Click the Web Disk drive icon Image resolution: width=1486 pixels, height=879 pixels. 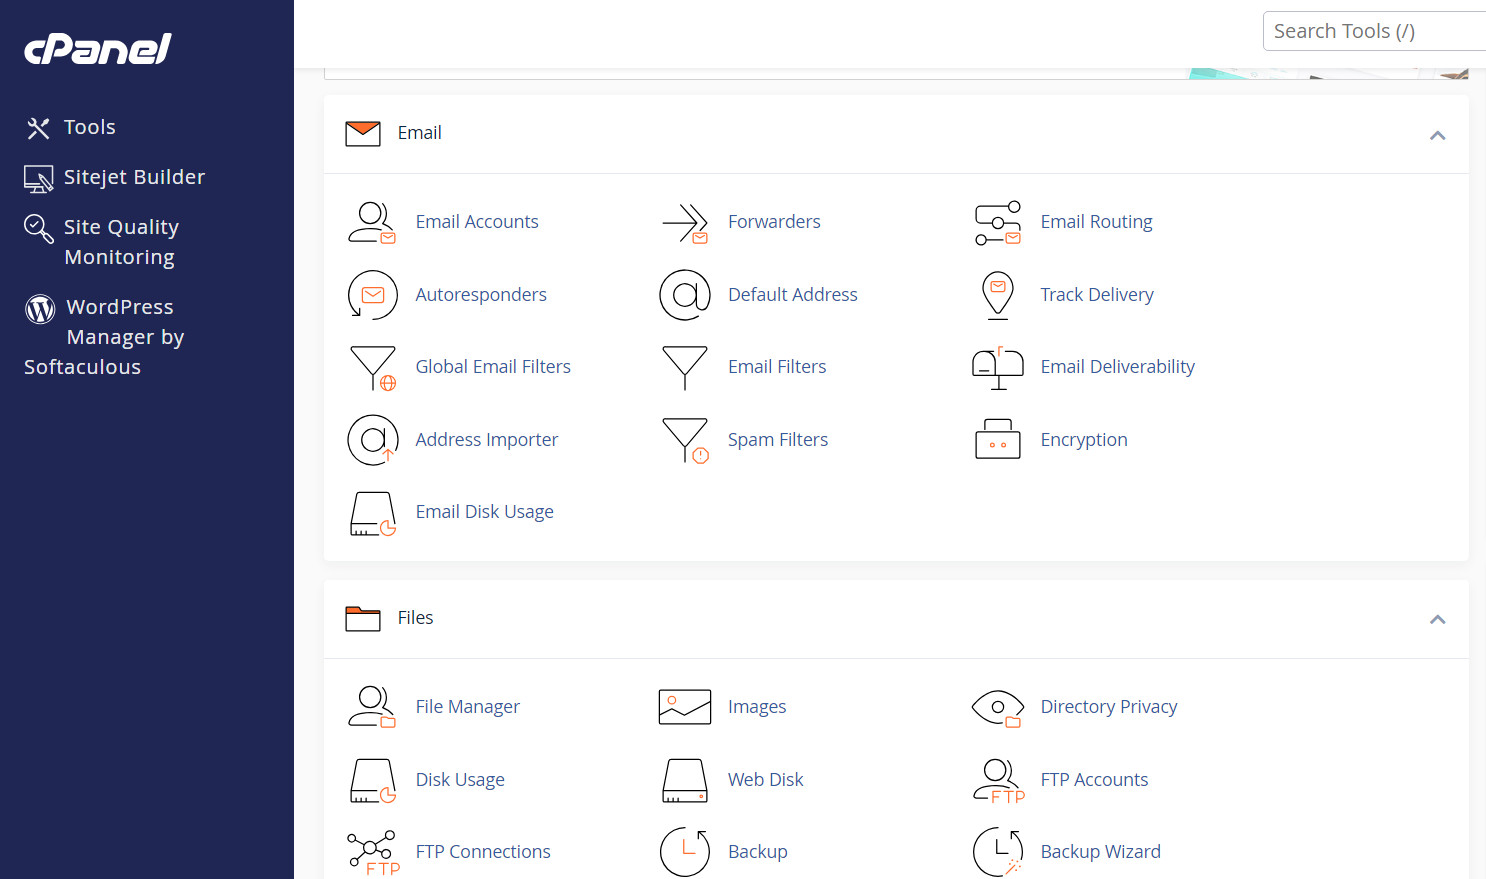click(685, 780)
